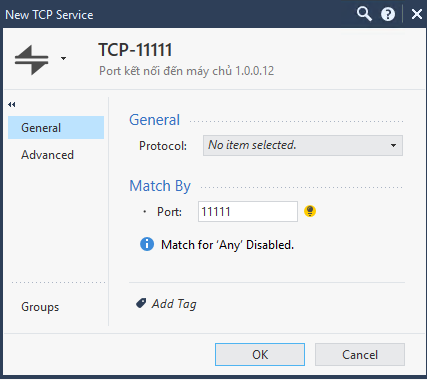Open help via question mark icon
427x380 pixels.
pyautogui.click(x=388, y=14)
